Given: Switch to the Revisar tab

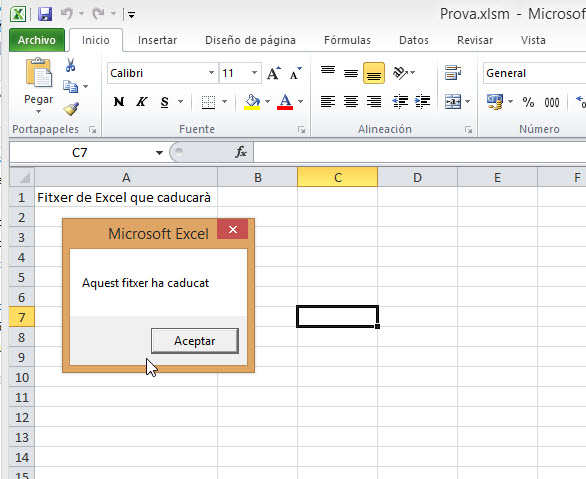Looking at the screenshot, I should [475, 40].
